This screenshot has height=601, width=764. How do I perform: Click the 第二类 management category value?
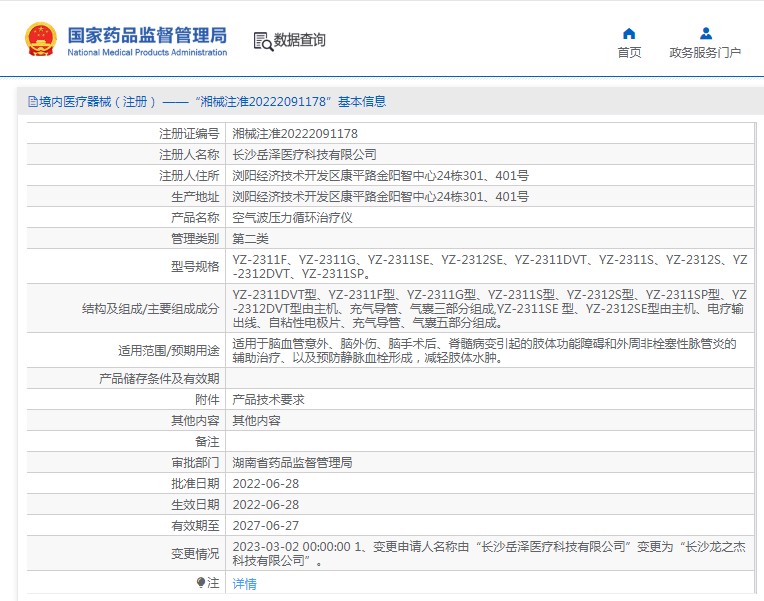pyautogui.click(x=251, y=238)
